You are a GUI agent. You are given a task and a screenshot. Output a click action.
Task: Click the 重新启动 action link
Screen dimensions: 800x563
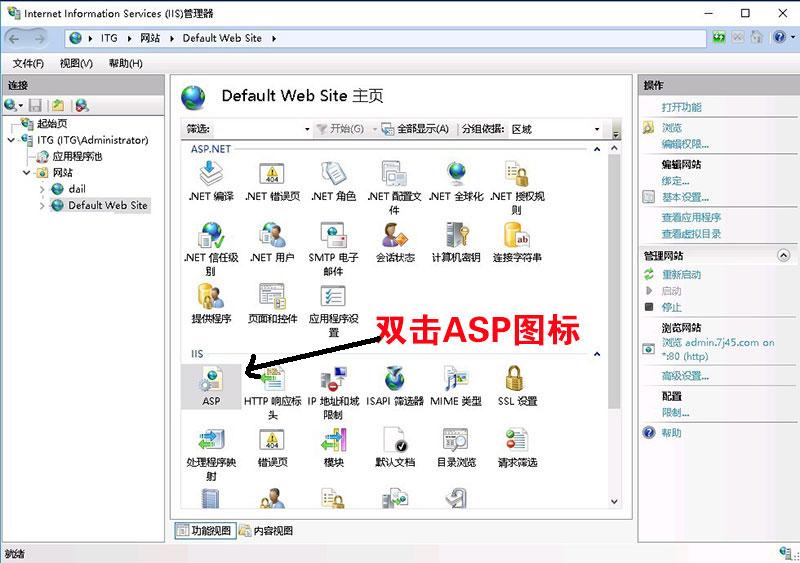pos(681,275)
